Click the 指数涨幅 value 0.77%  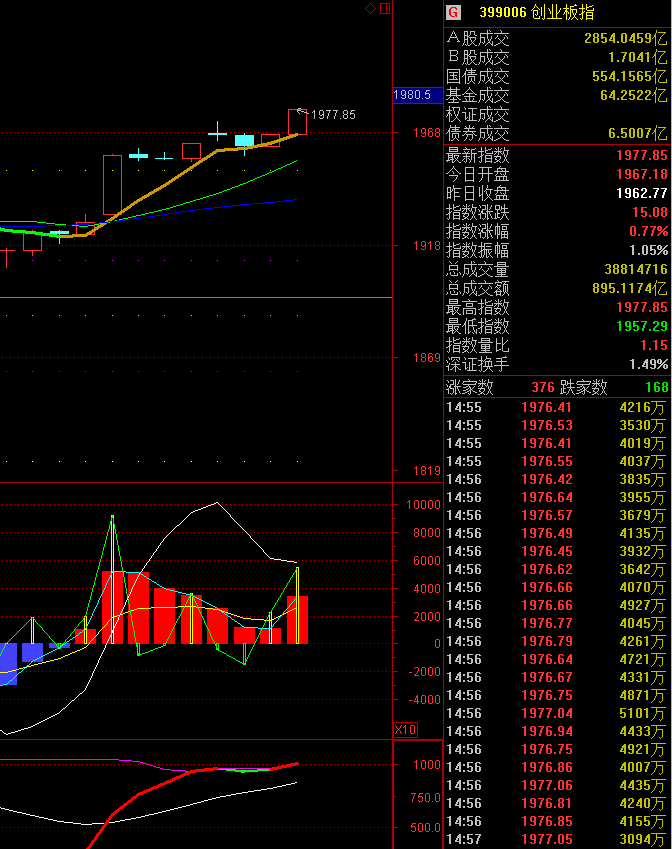(x=648, y=231)
